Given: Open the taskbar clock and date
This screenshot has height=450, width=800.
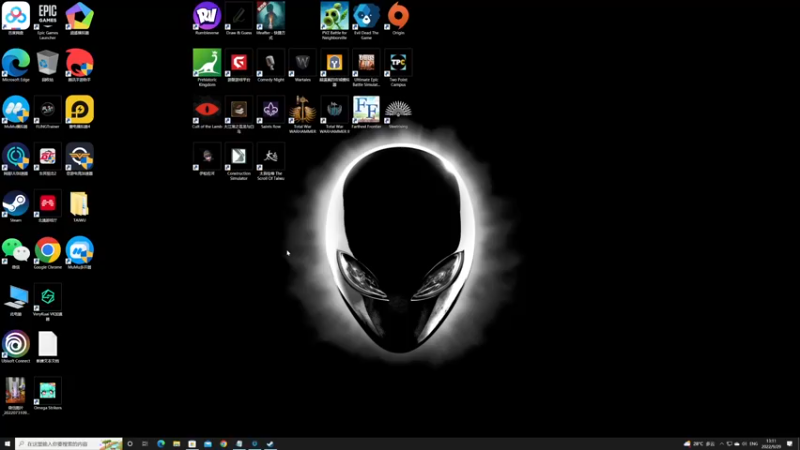Looking at the screenshot, I should point(771,444).
